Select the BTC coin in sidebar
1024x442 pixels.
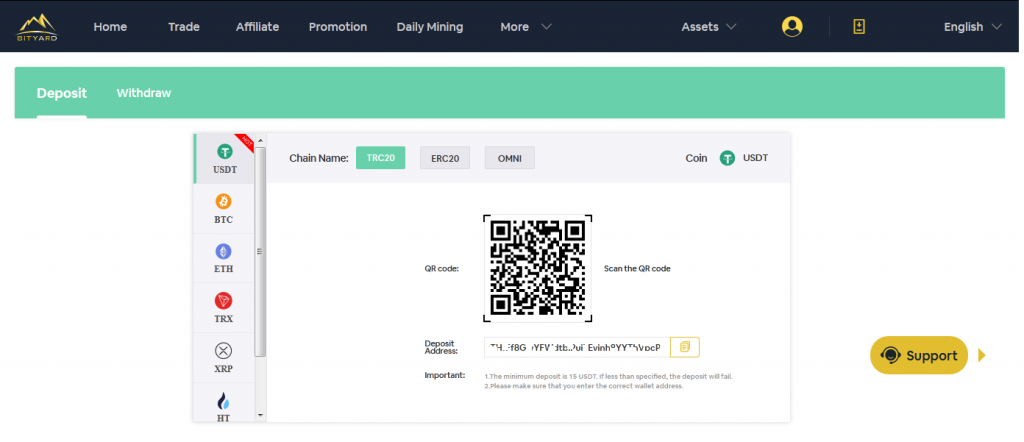click(x=224, y=208)
